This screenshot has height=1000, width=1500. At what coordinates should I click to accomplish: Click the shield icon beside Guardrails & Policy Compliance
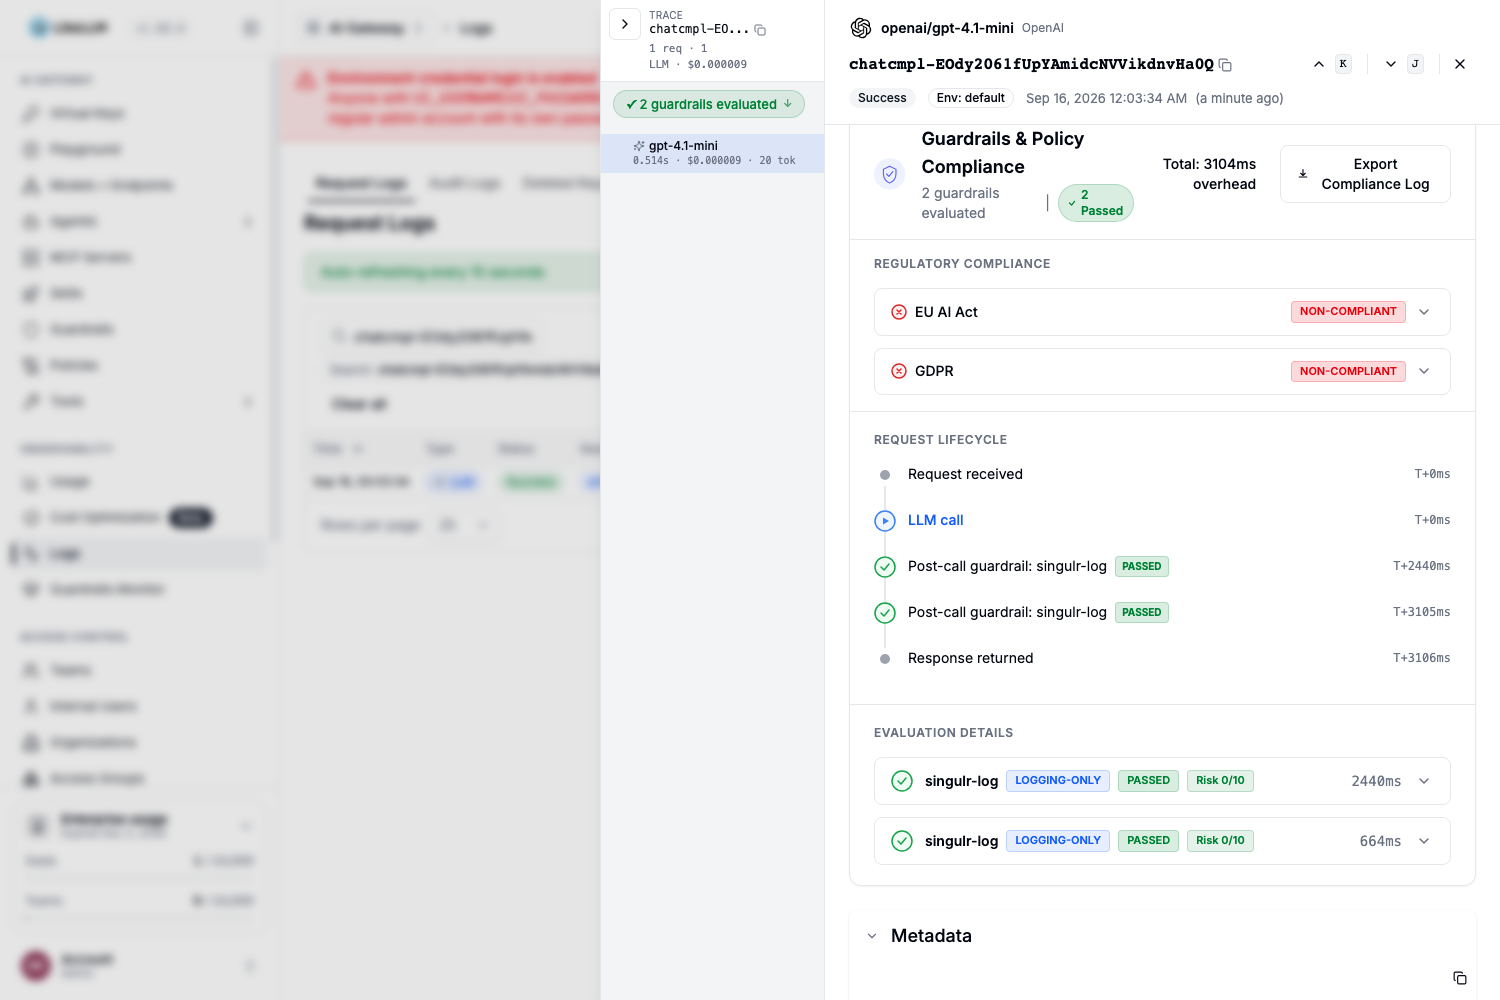889,174
